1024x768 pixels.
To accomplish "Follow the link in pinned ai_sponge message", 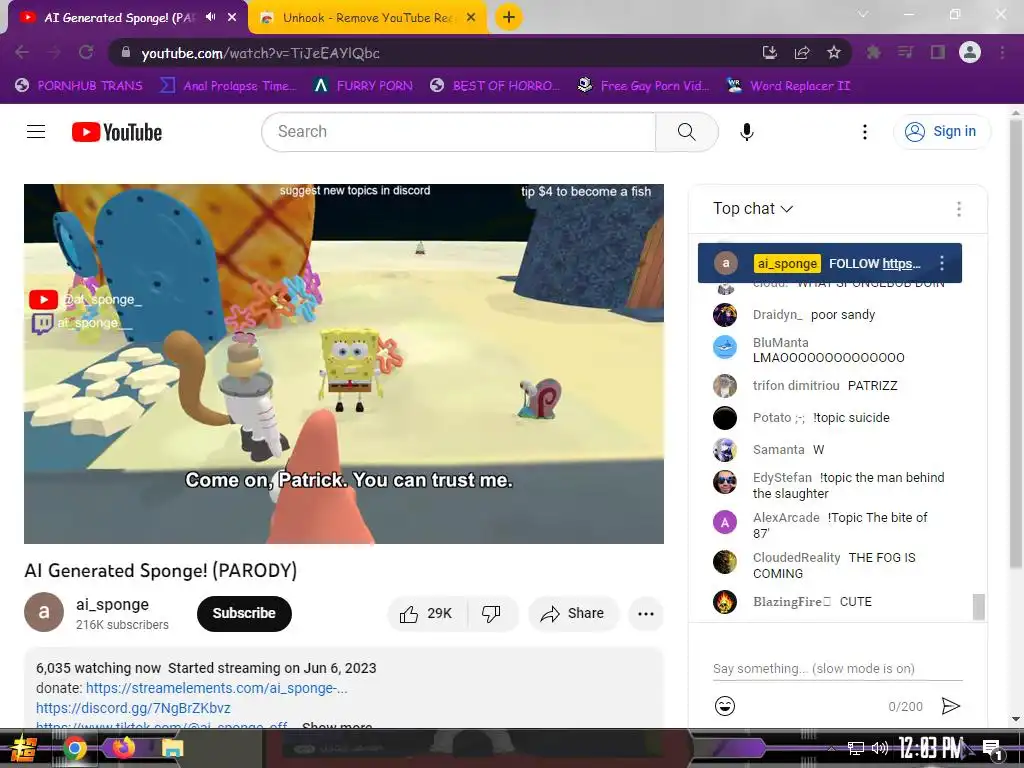I will 901,264.
